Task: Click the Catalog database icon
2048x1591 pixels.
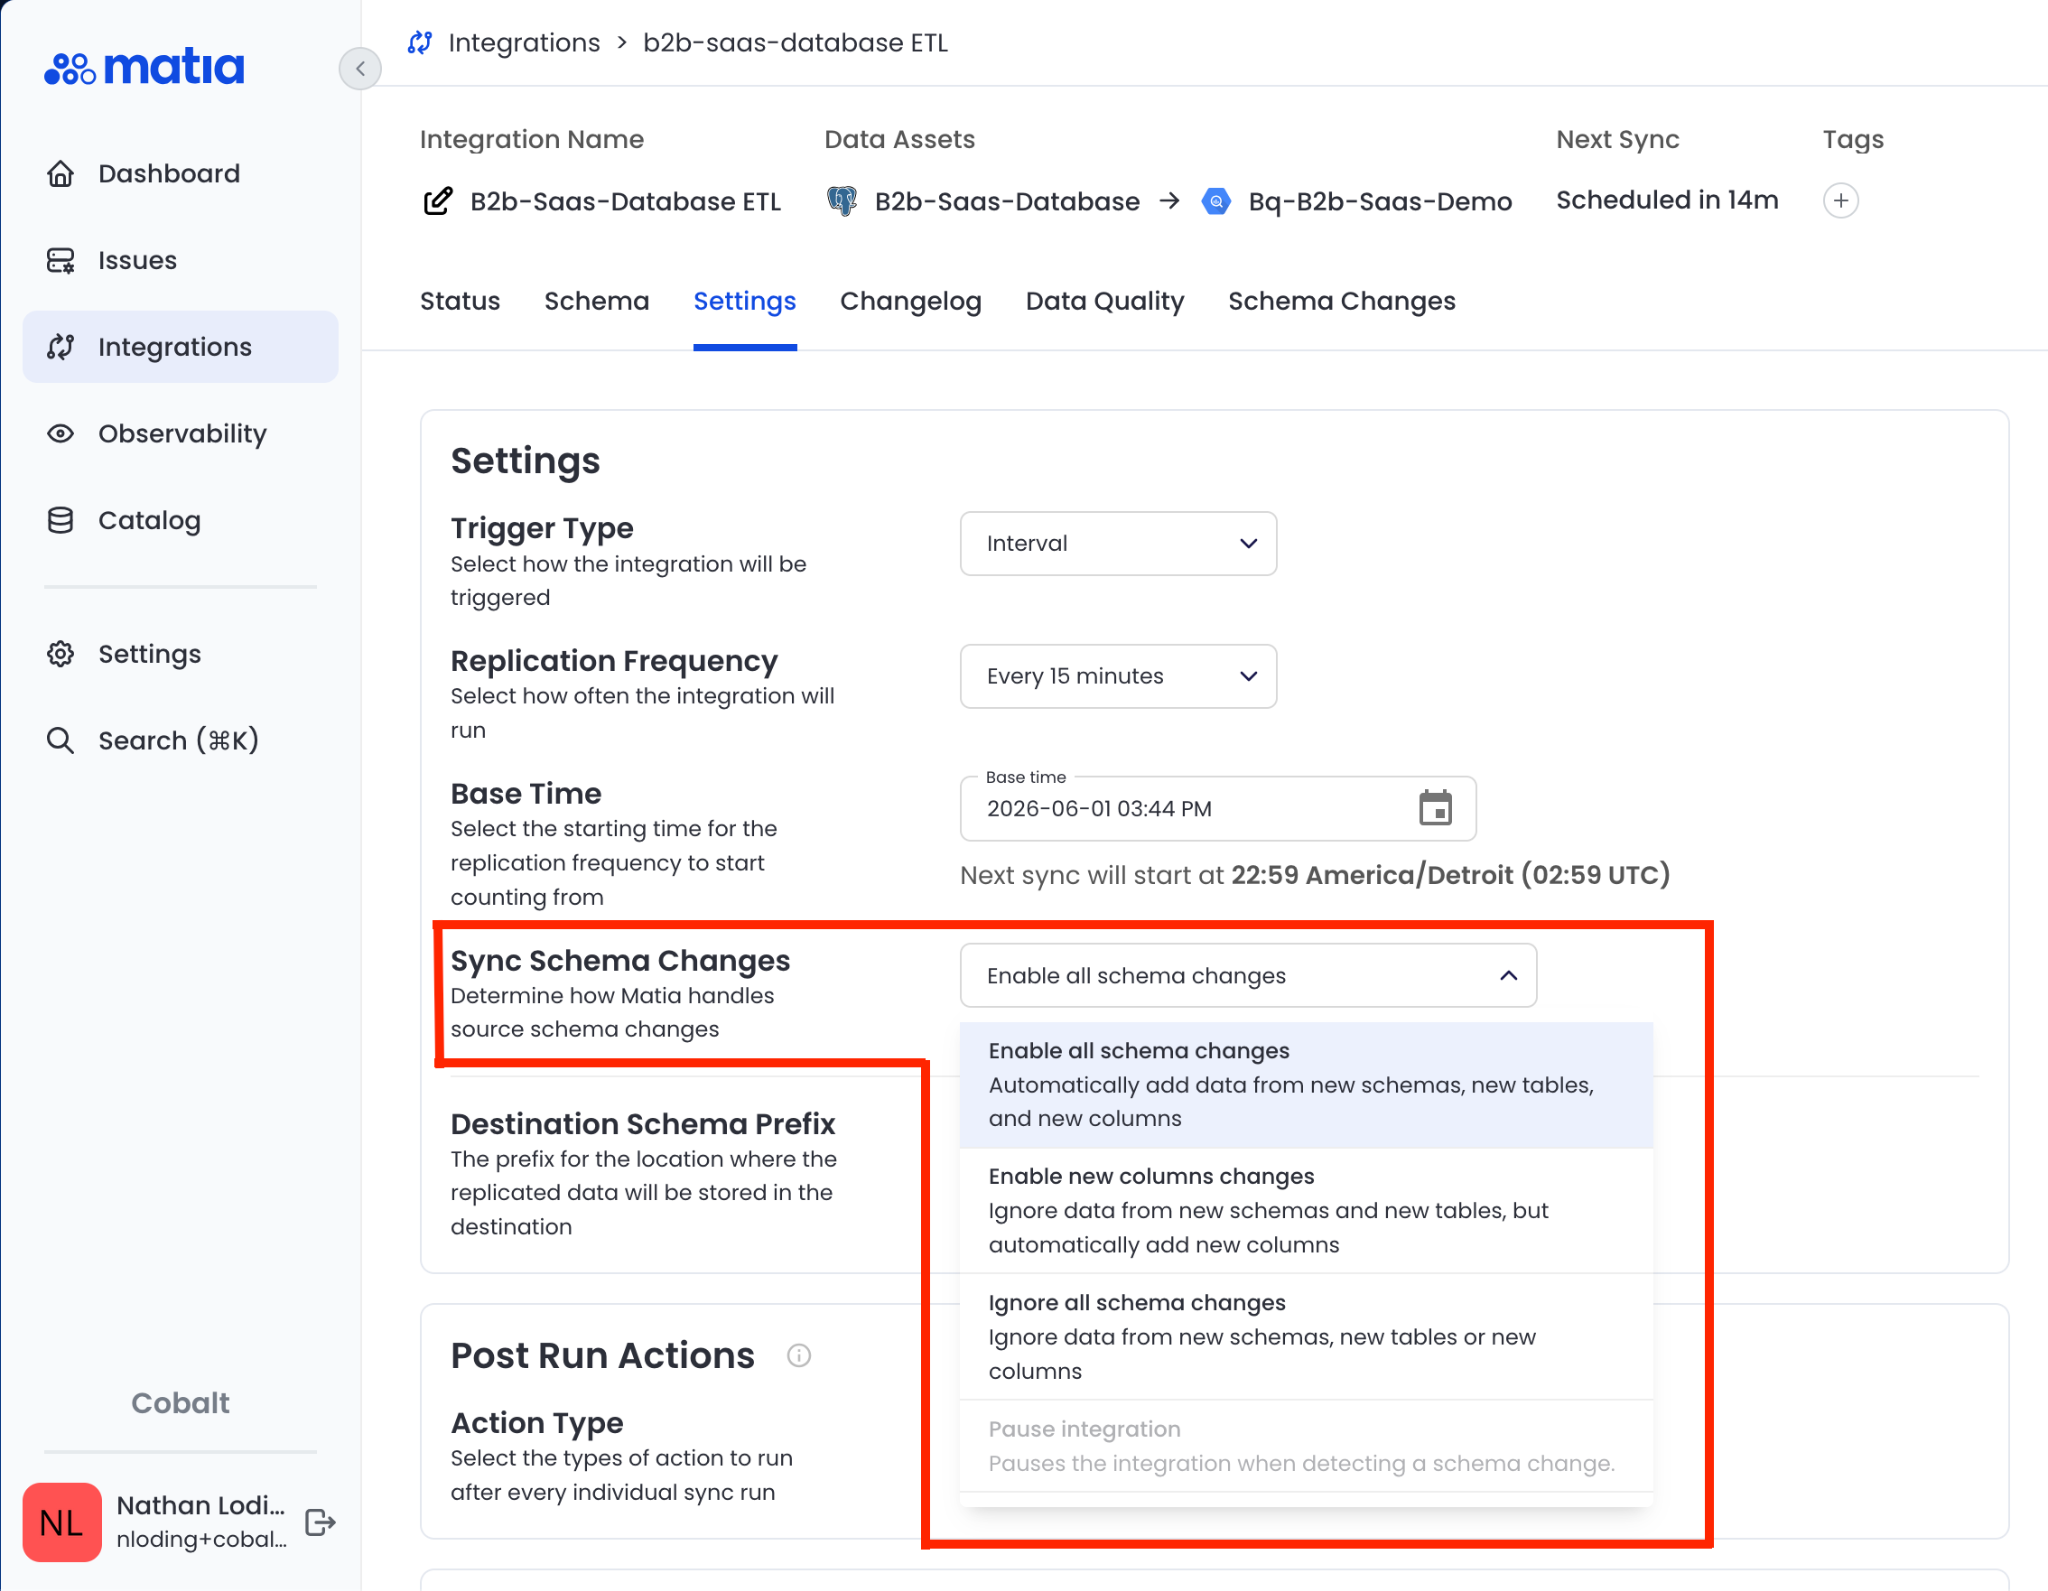Action: (61, 521)
